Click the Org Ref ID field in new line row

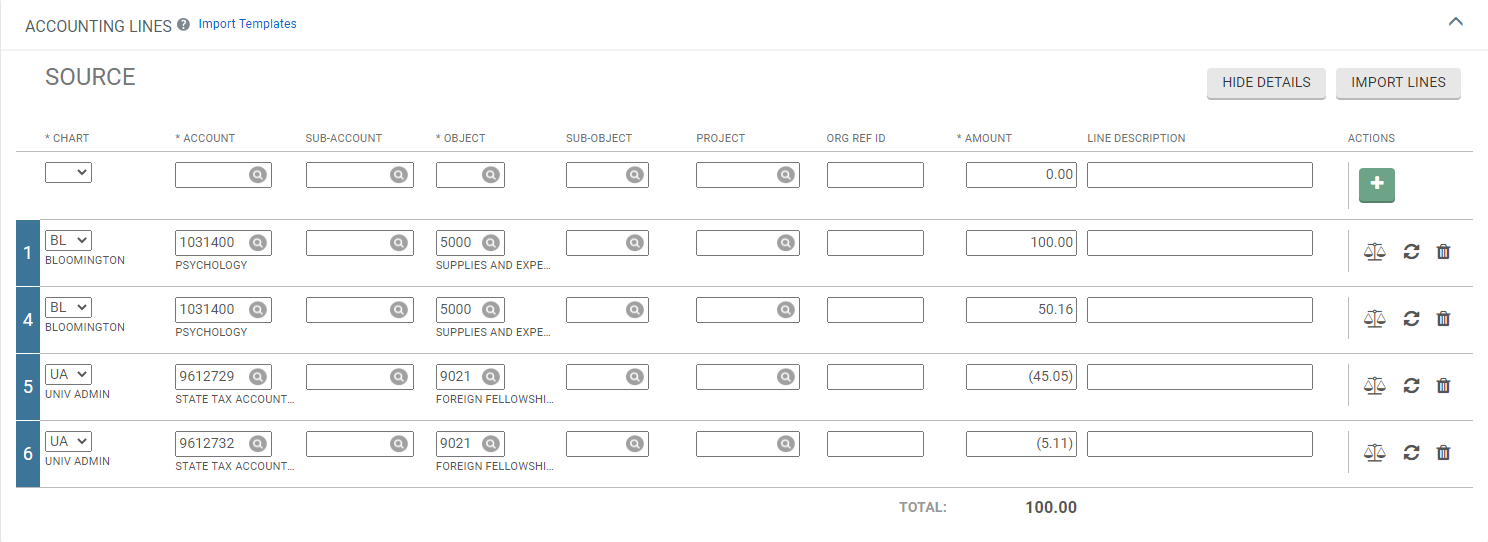point(875,175)
